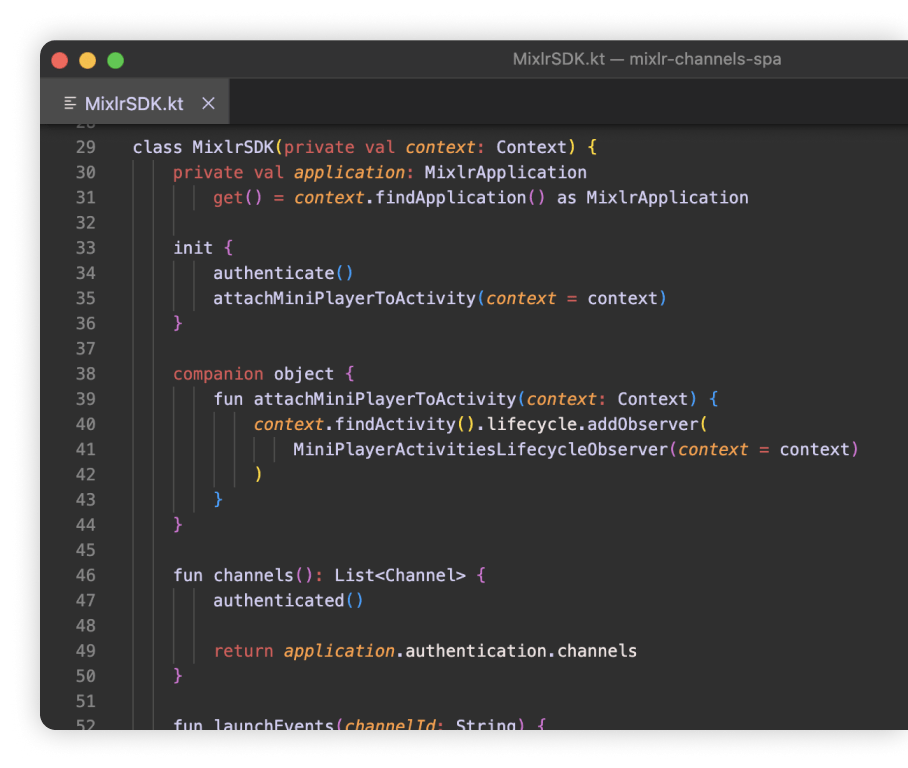Click line number 46 in the gutter

pos(85,575)
